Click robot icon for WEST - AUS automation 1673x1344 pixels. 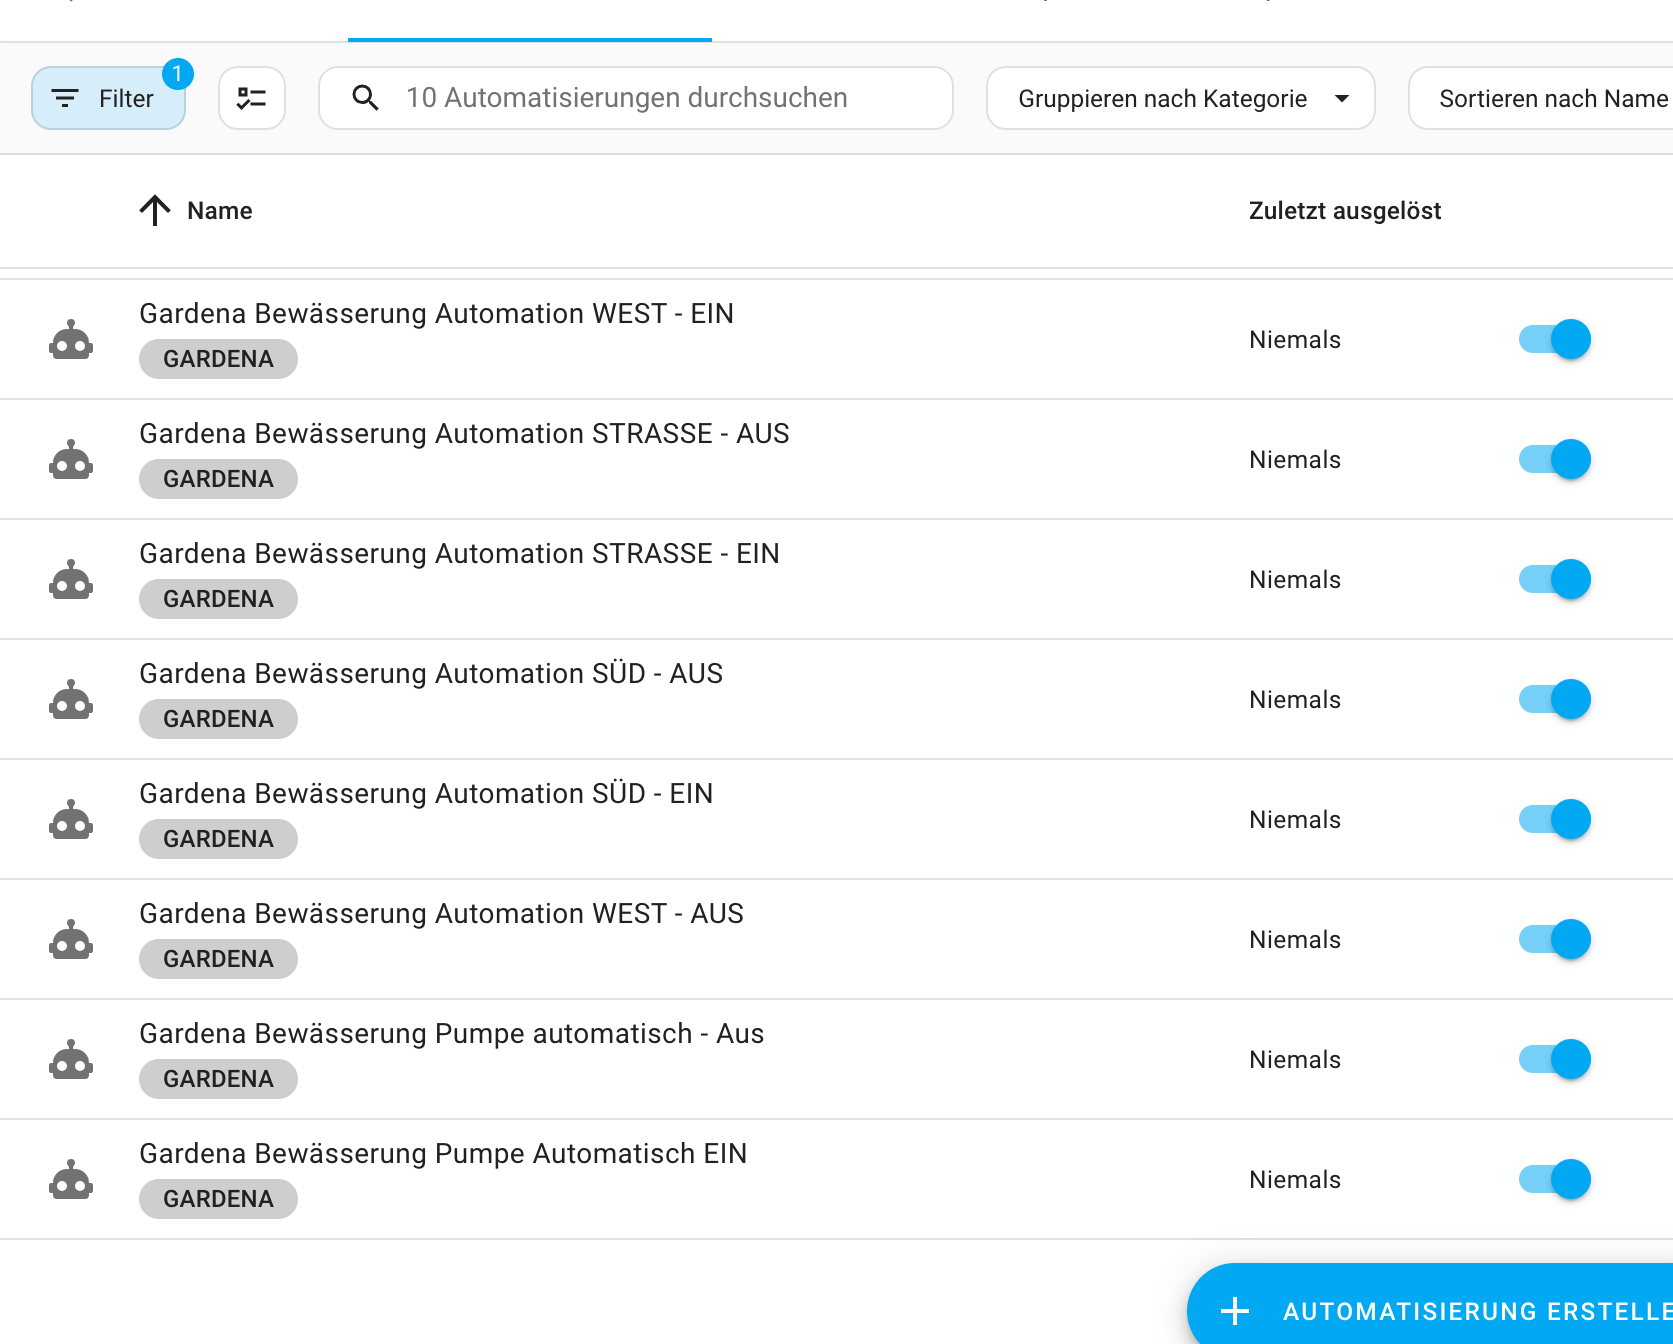[x=71, y=940]
